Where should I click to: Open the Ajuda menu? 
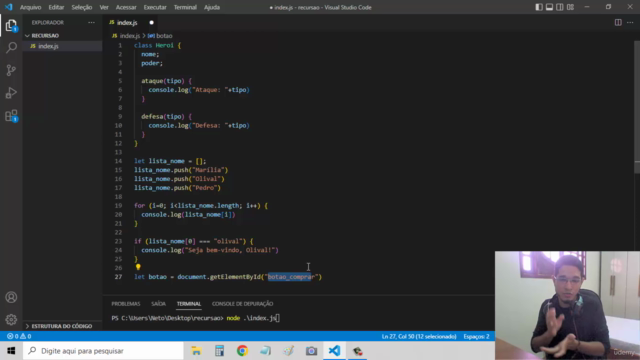tap(212, 7)
